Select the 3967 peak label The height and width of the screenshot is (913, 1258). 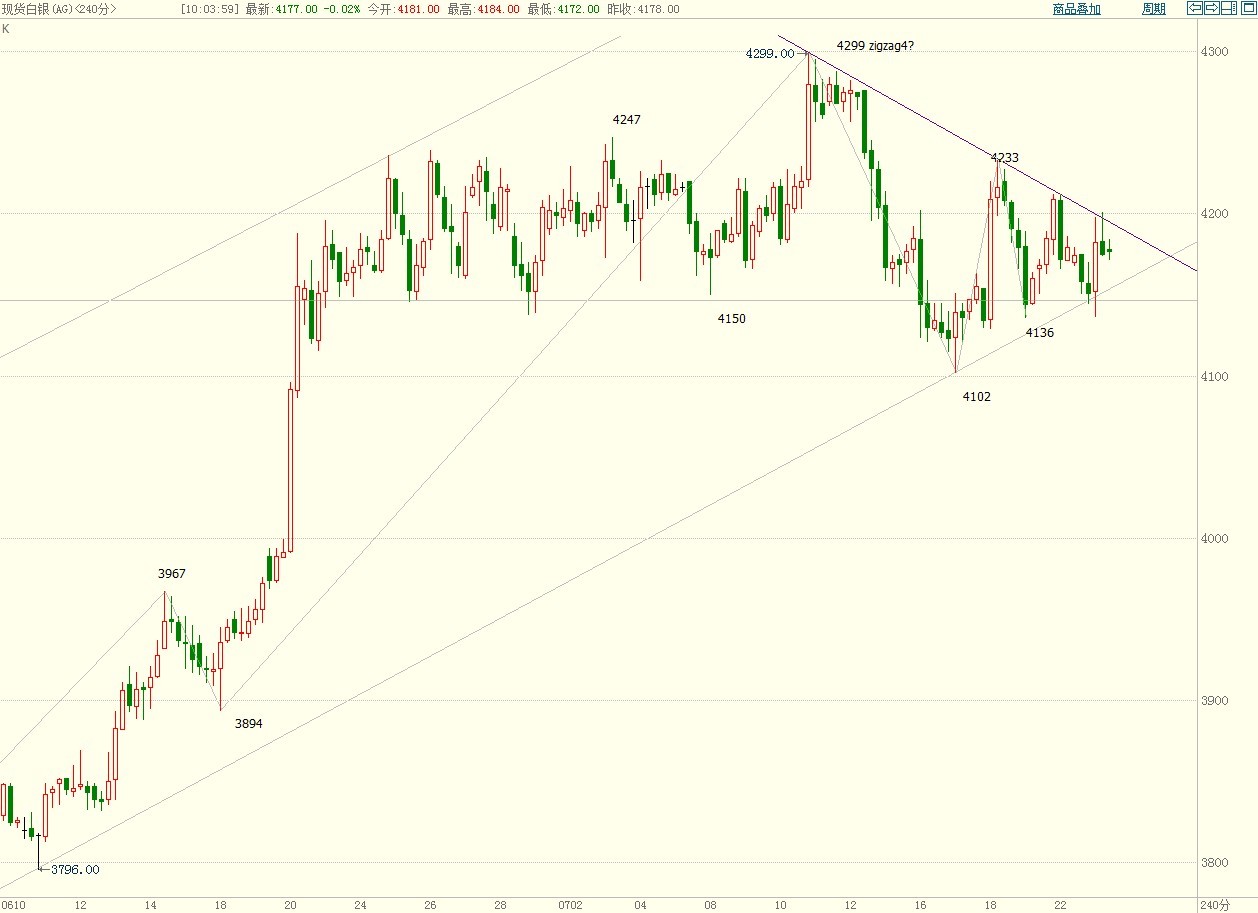click(172, 574)
